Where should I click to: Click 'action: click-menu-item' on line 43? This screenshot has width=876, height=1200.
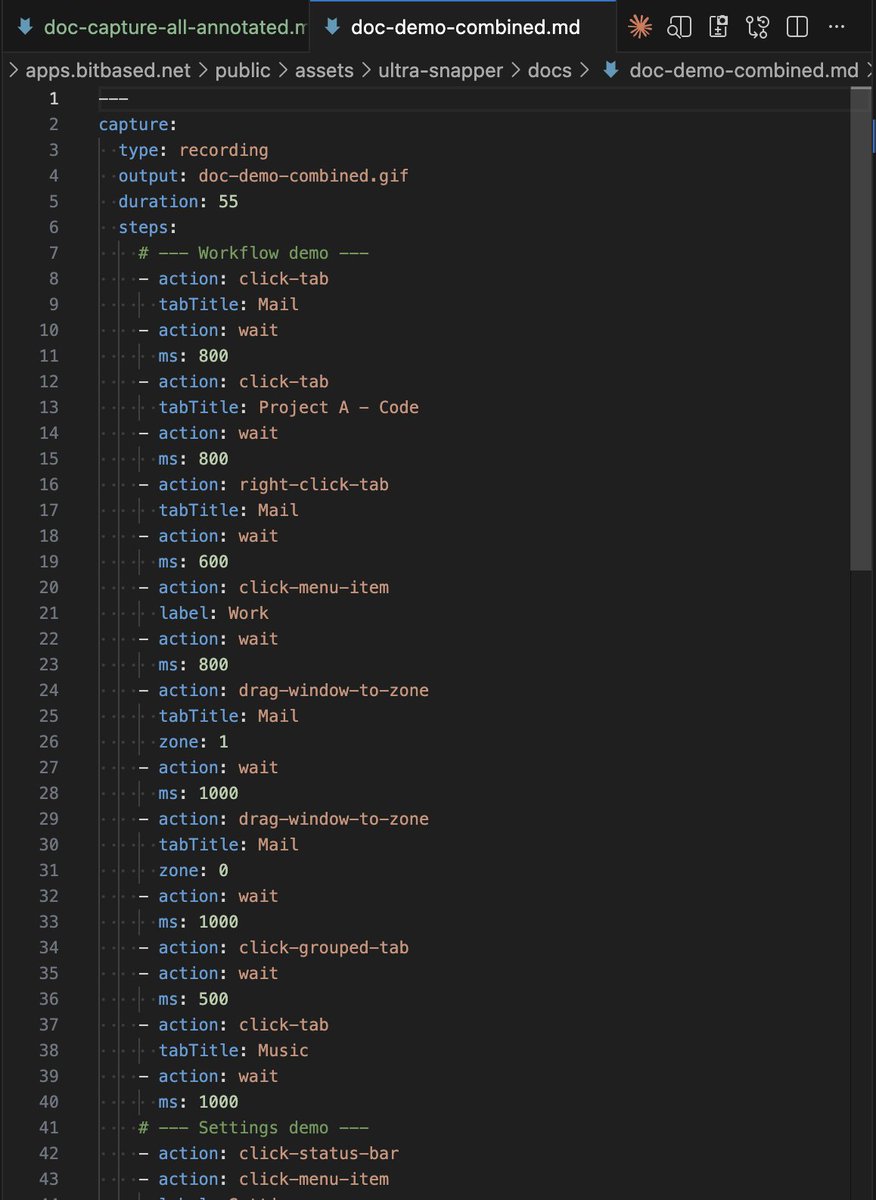point(273,1179)
